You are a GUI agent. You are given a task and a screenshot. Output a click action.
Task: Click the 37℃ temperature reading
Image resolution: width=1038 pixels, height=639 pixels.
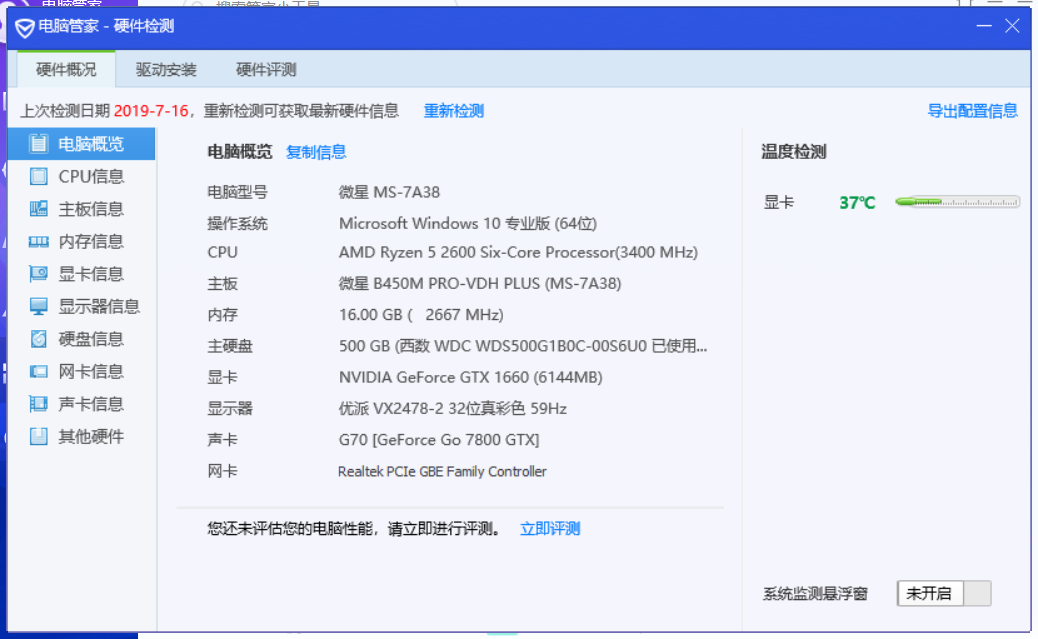point(857,203)
